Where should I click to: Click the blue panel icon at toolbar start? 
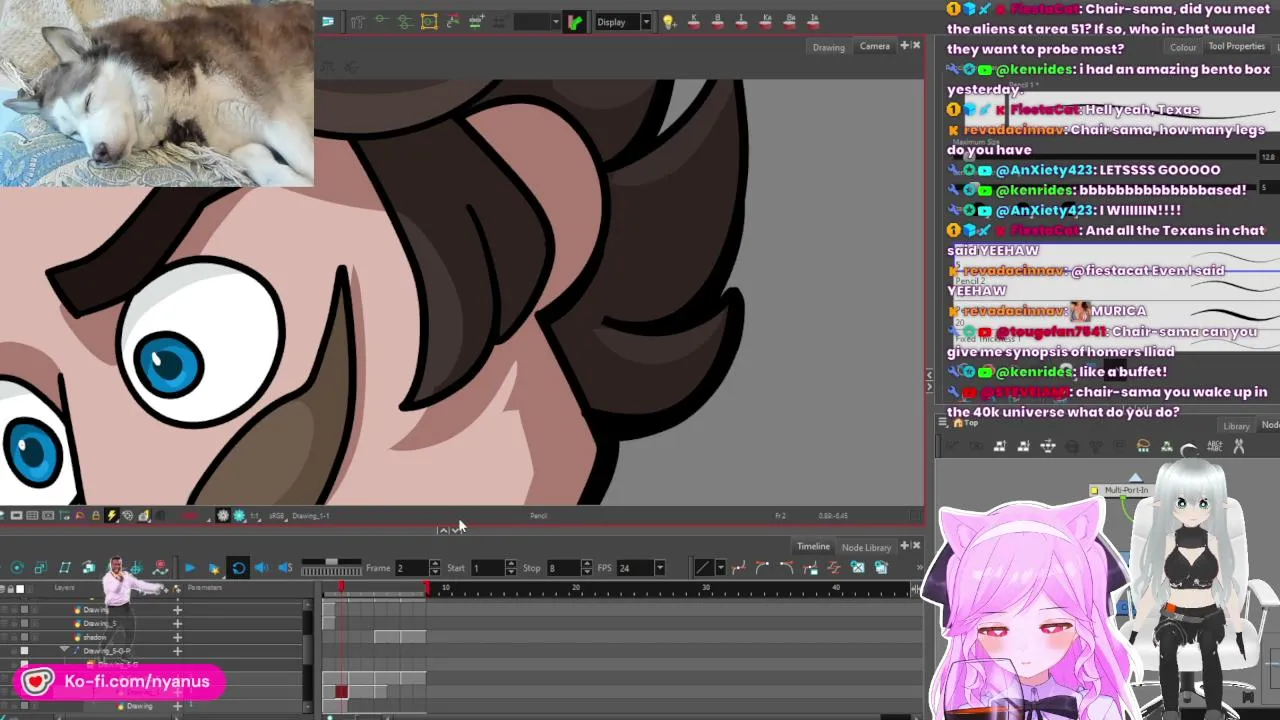(x=328, y=21)
